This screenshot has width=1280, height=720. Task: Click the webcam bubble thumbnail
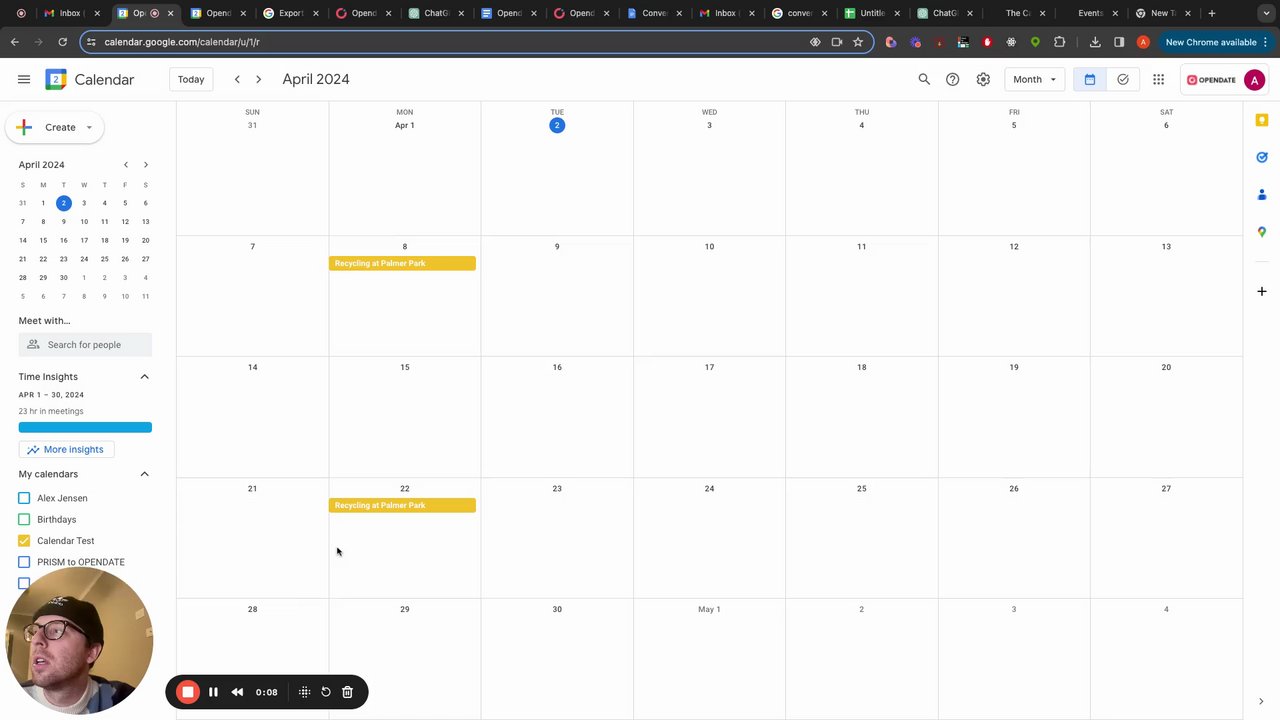80,640
